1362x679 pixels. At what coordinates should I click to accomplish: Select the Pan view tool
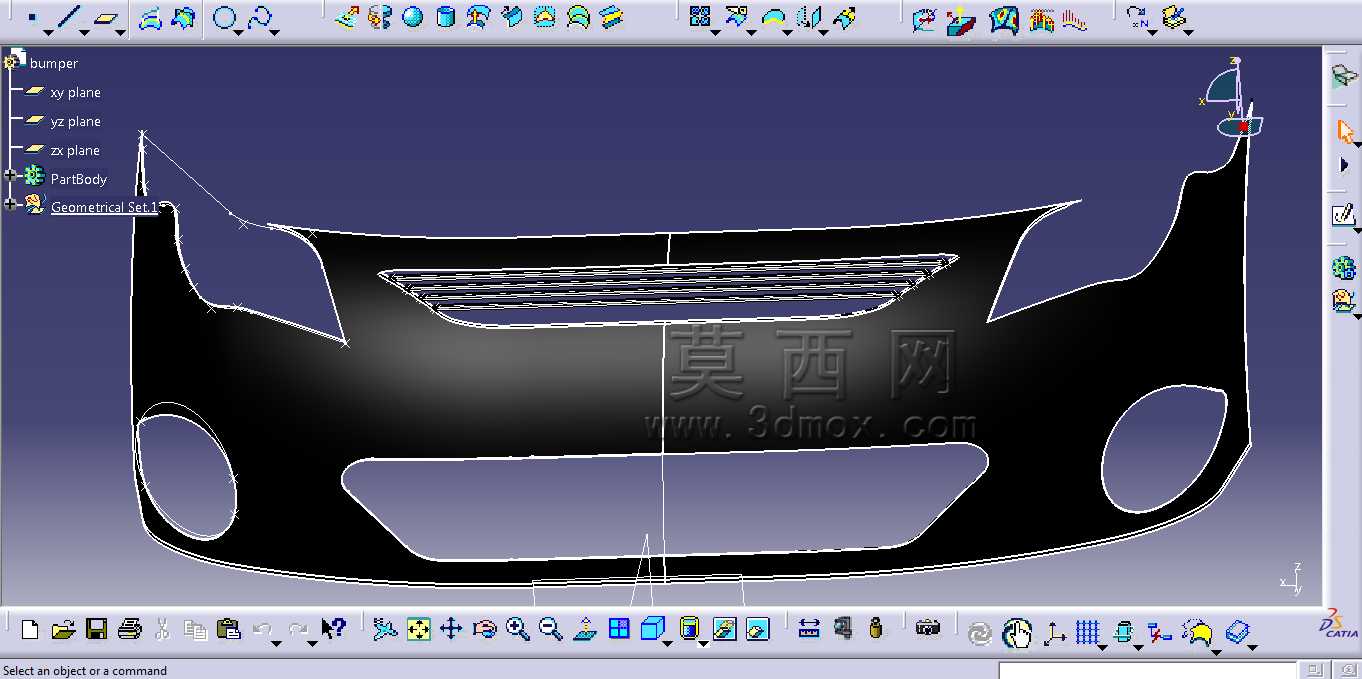tap(451, 629)
